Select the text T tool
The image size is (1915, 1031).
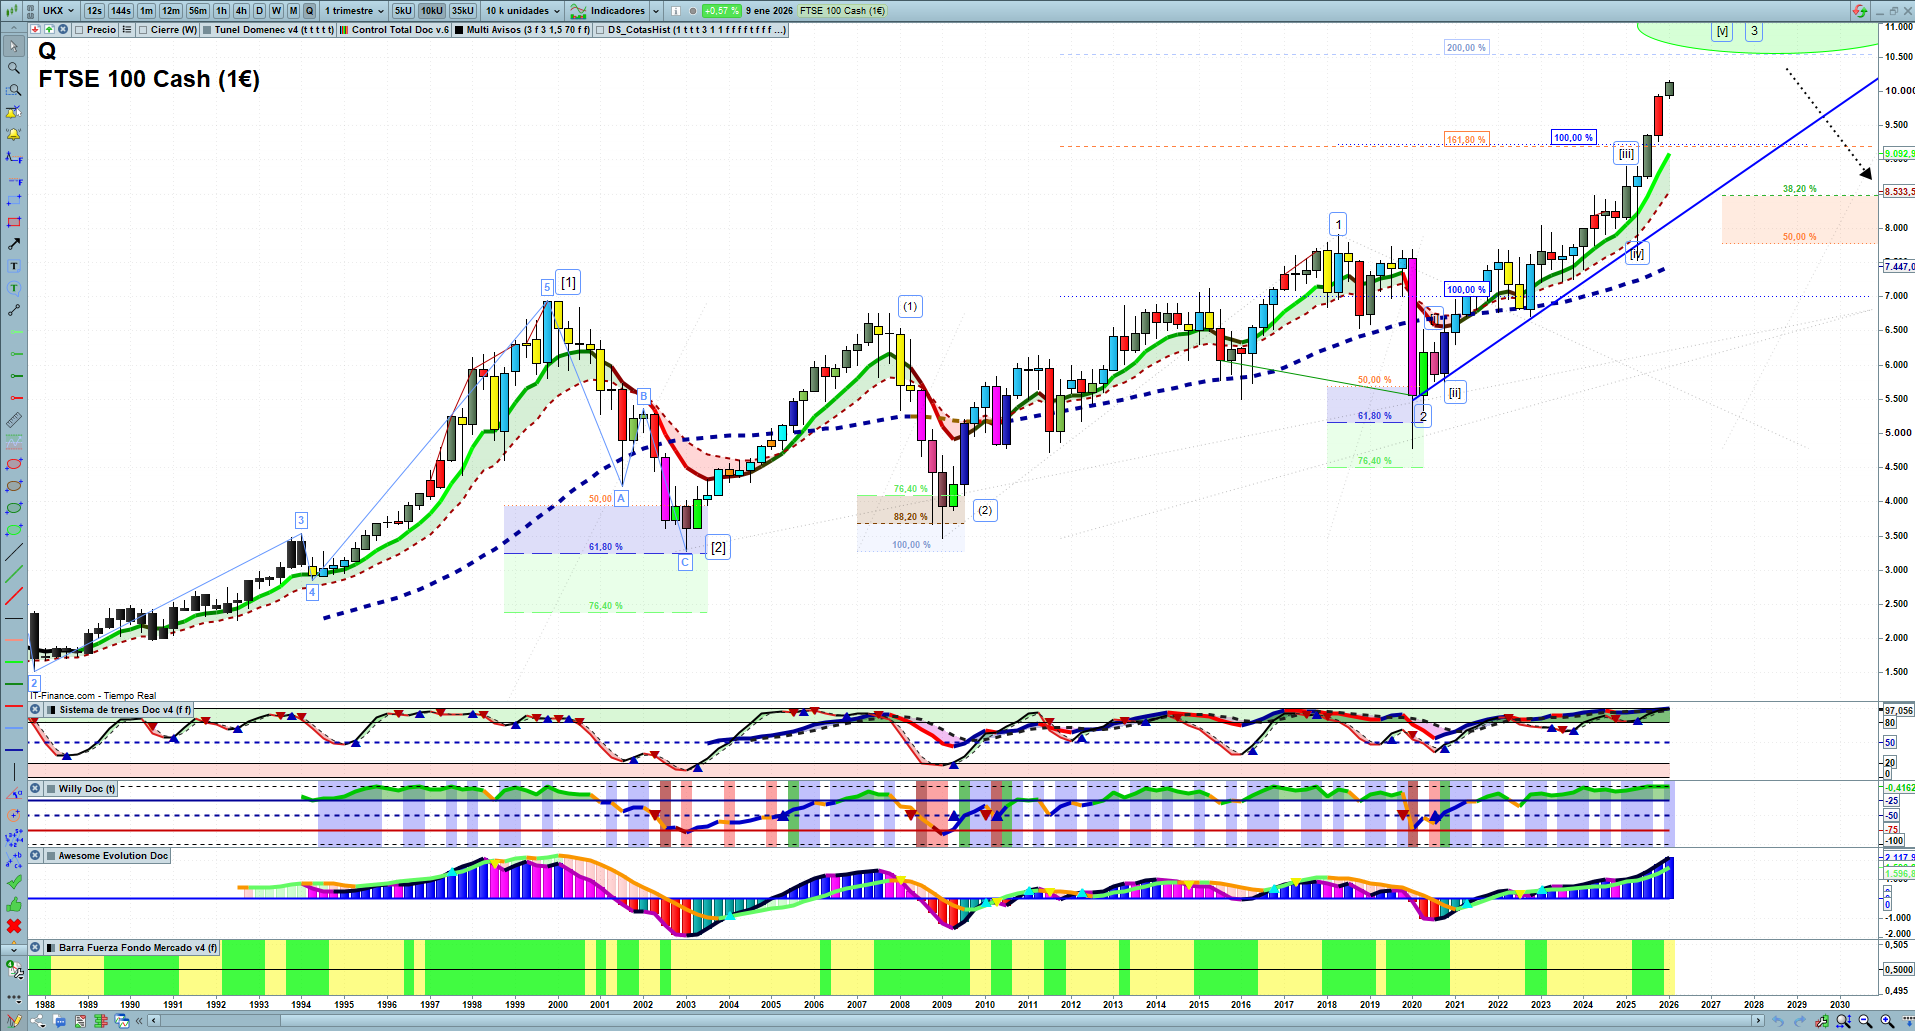tap(14, 266)
